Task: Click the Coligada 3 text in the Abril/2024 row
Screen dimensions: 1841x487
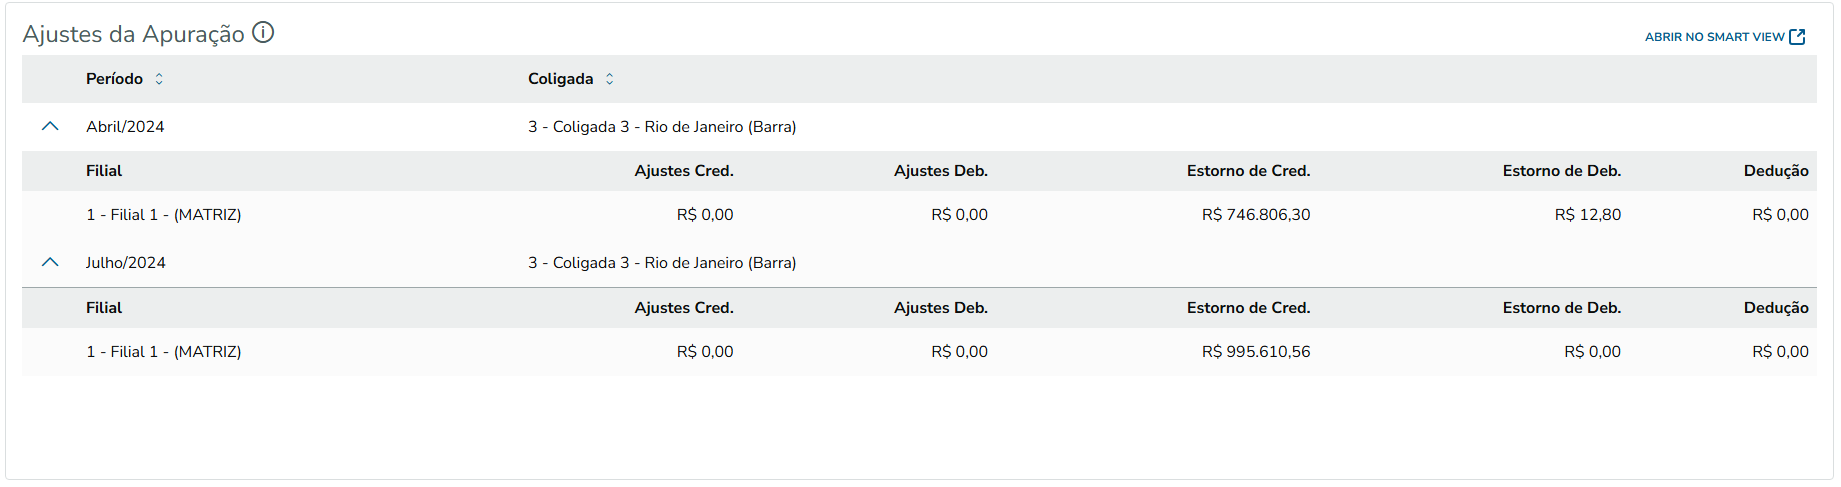Action: click(x=661, y=127)
